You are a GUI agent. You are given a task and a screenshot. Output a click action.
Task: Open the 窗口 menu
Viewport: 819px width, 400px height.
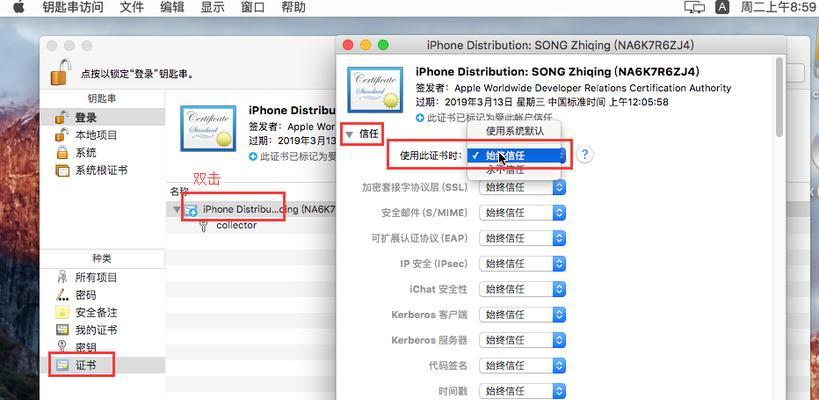pos(253,7)
